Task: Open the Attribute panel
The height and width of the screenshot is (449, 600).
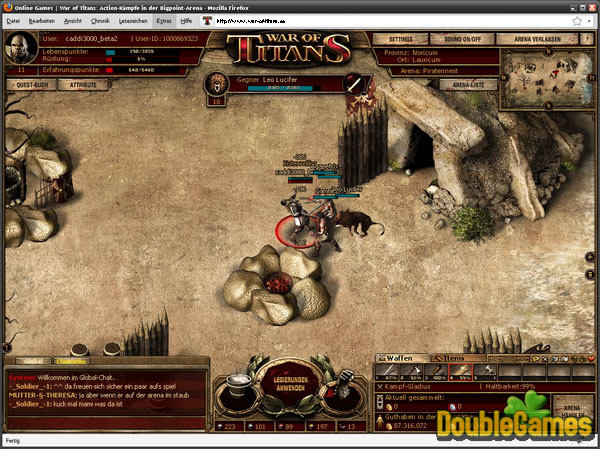Action: 83,85
